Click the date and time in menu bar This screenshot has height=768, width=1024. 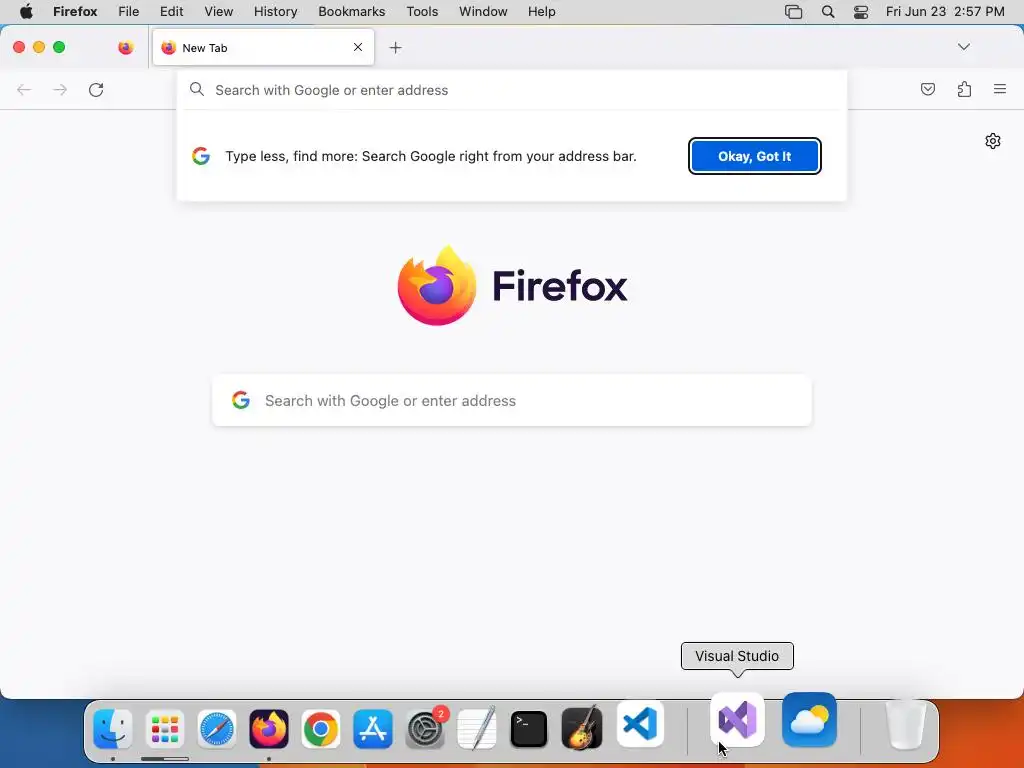coord(944,12)
